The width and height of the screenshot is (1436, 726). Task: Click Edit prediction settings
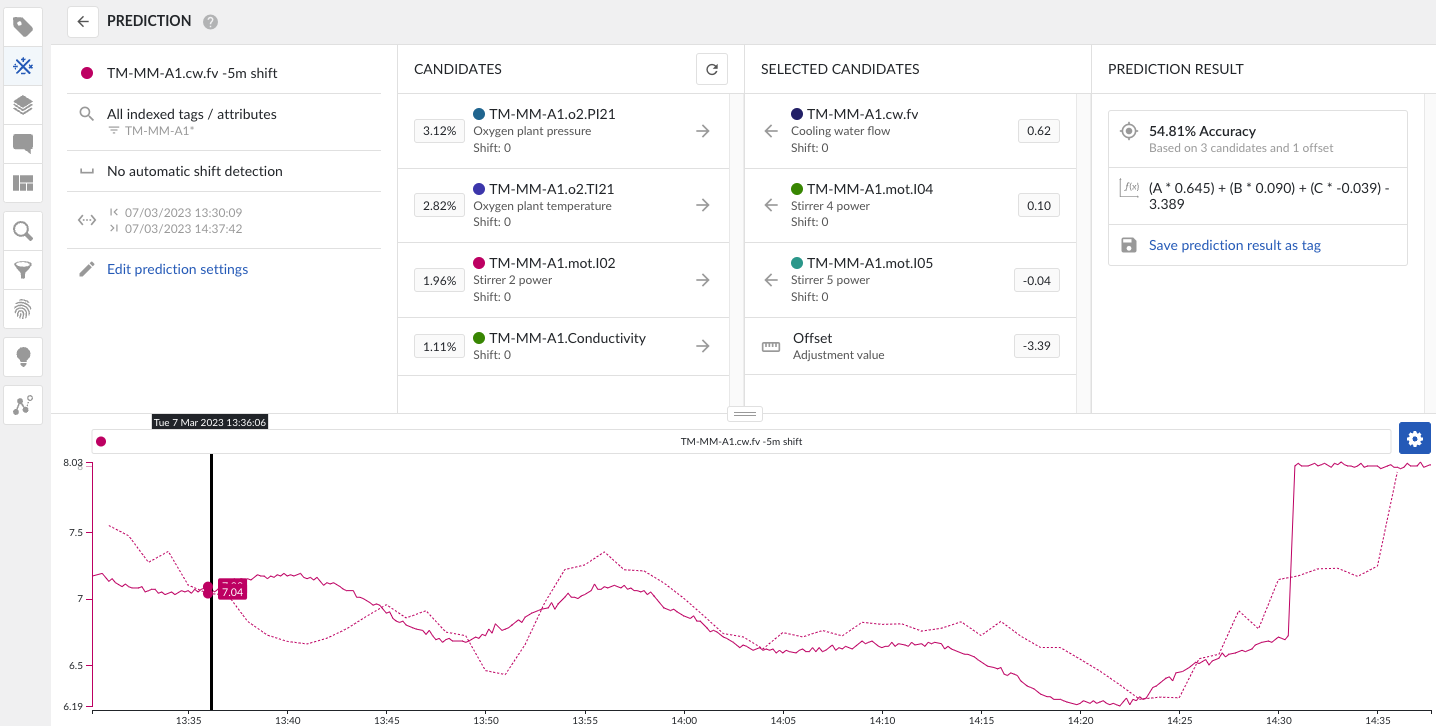point(177,269)
